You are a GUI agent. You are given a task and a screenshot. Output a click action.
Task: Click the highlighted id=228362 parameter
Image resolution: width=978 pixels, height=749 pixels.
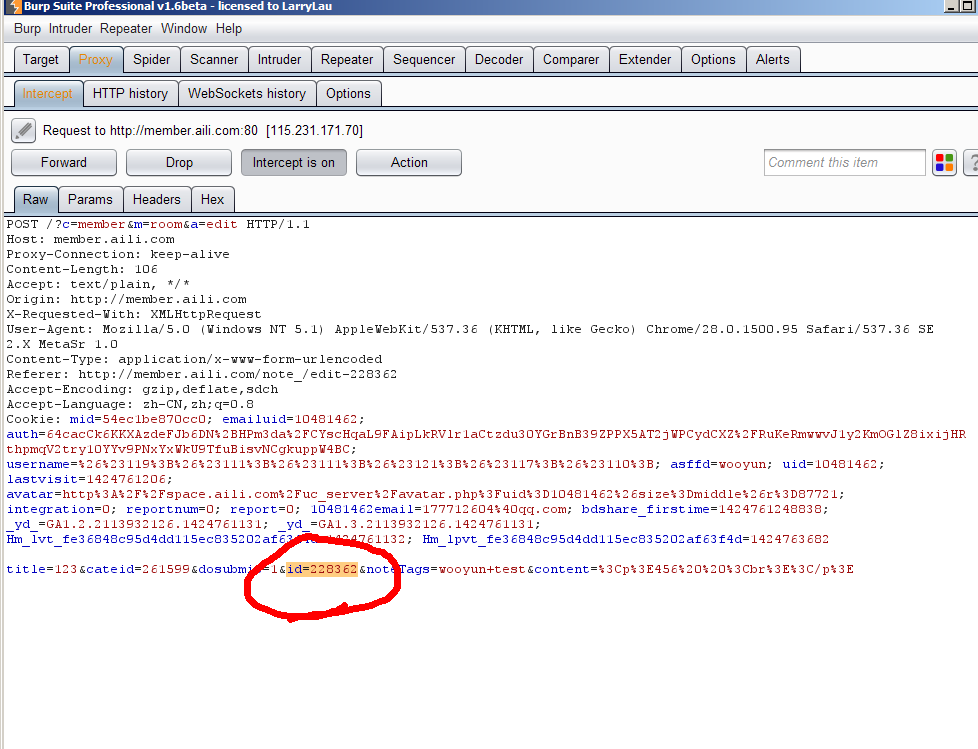point(322,569)
